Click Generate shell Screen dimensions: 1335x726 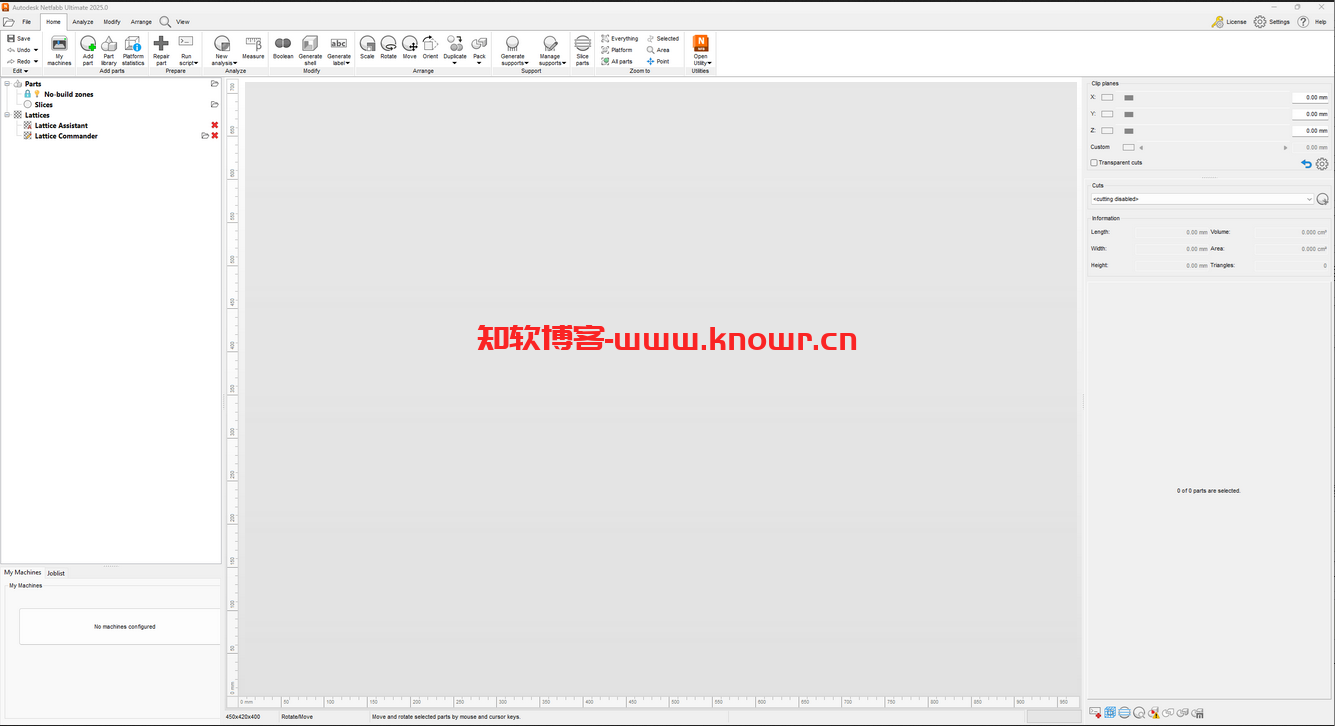pos(310,50)
